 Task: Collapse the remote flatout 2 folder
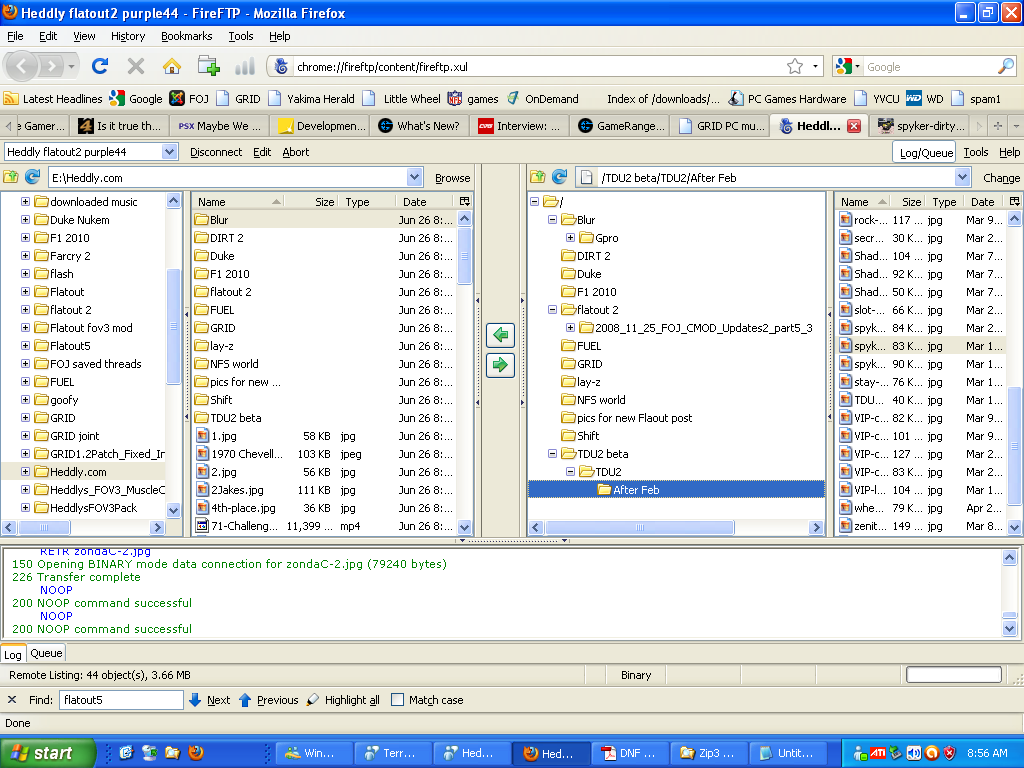point(552,310)
